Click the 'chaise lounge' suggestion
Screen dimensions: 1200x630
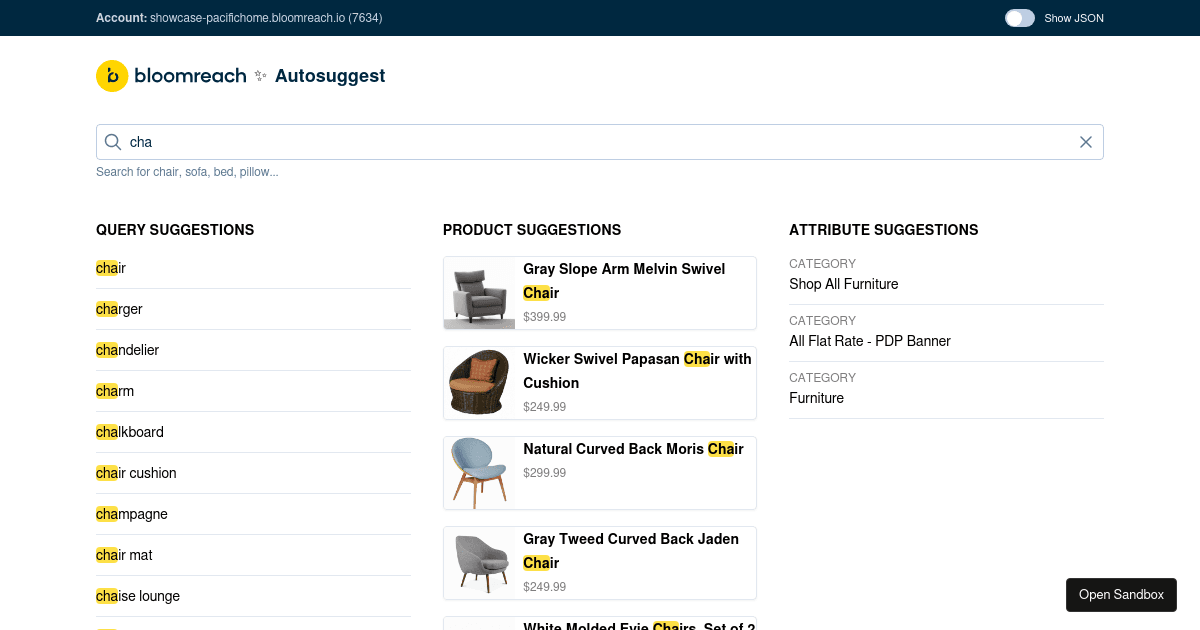[x=137, y=596]
